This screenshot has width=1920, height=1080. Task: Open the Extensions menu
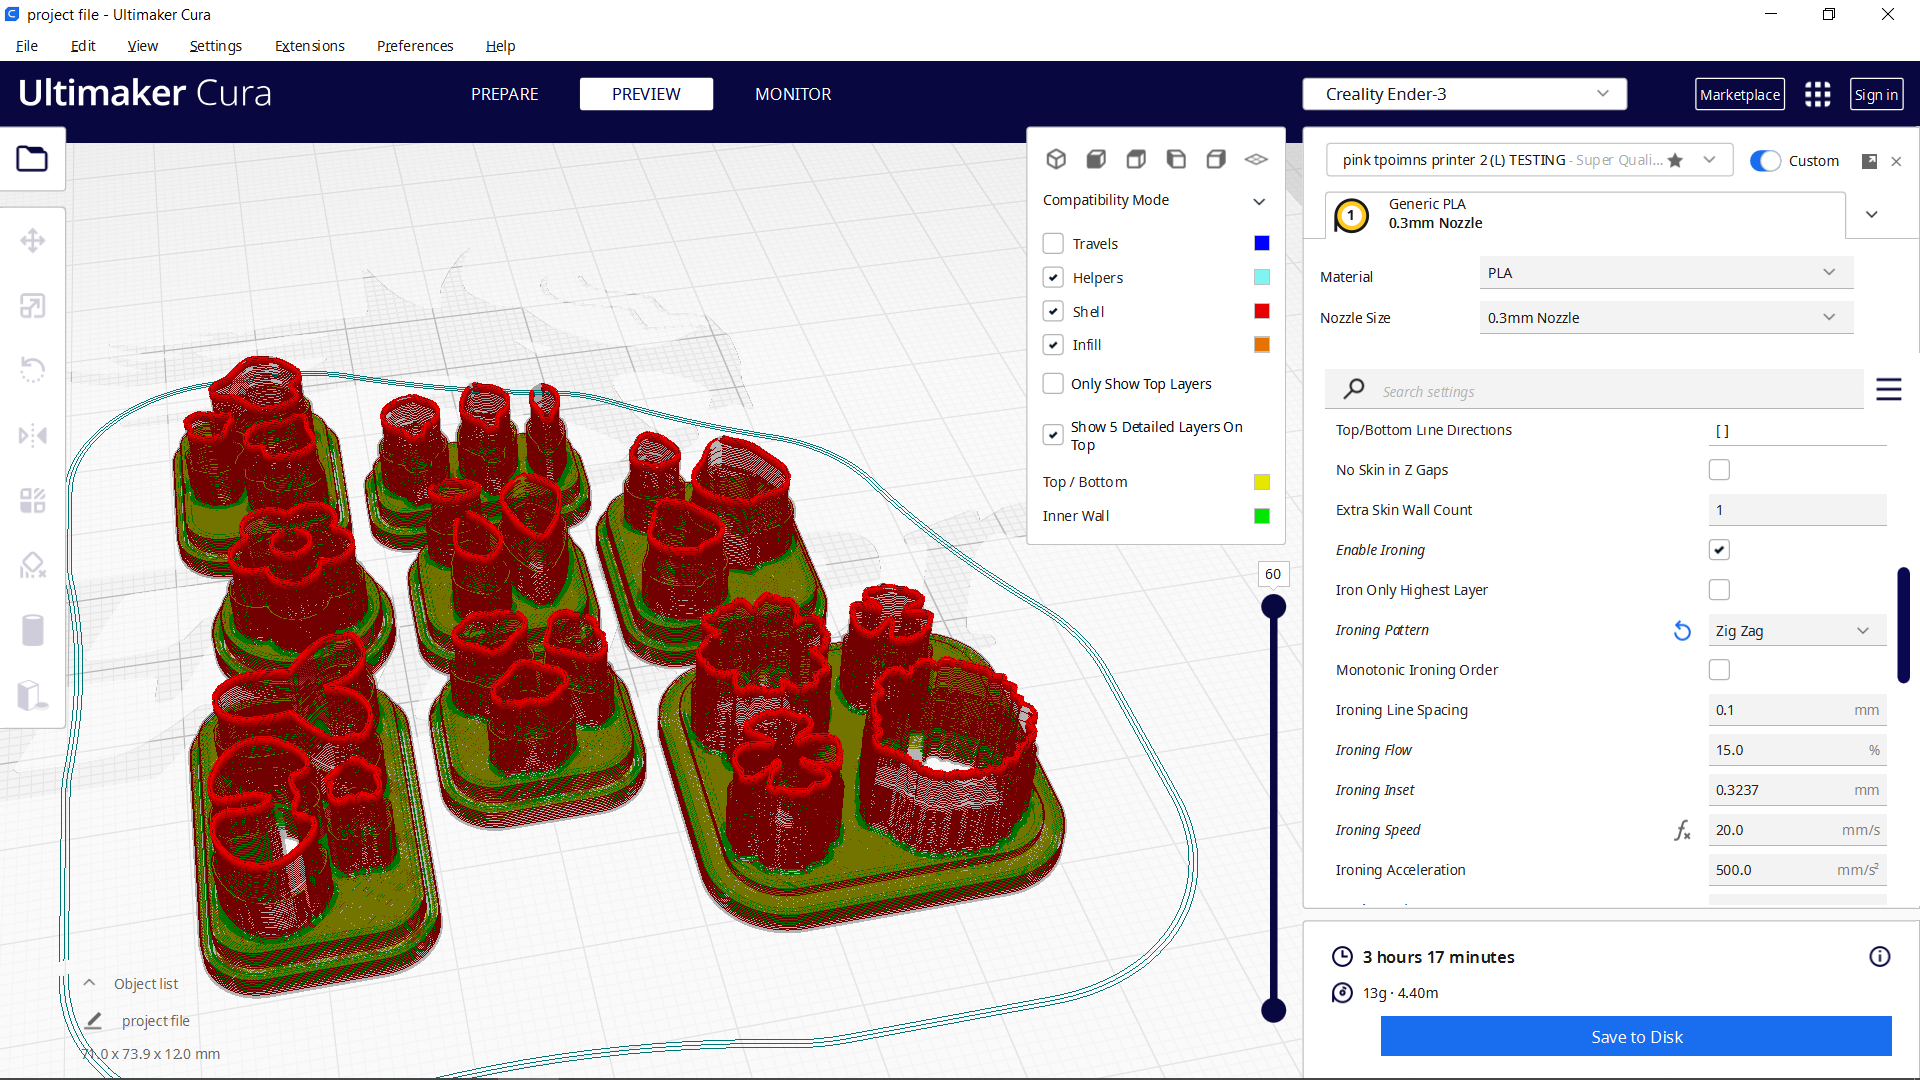[x=309, y=46]
